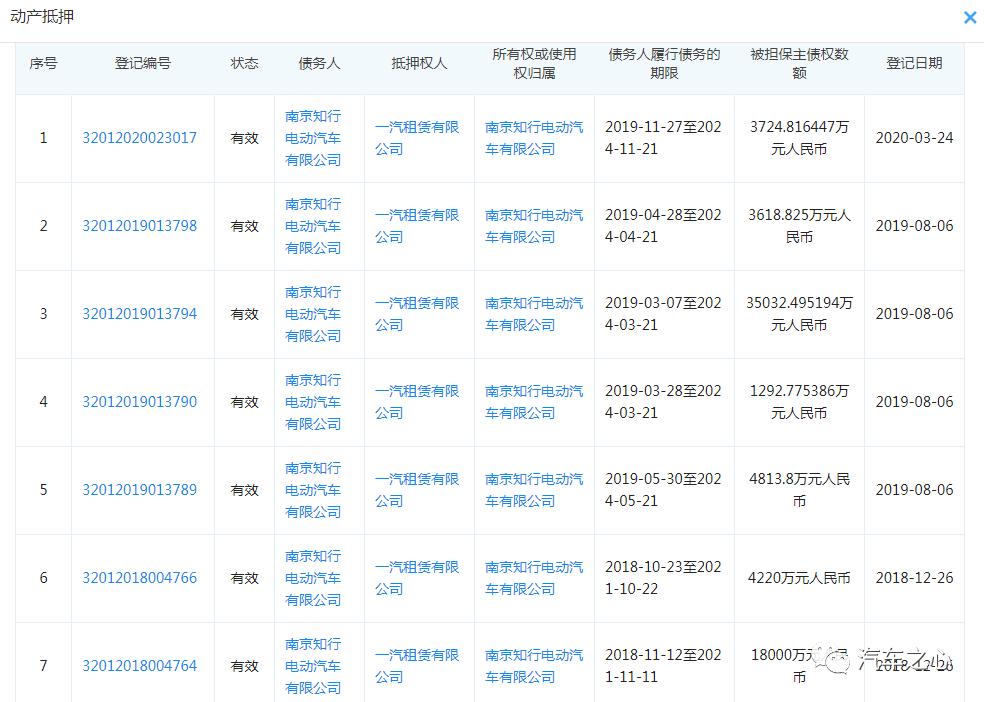This screenshot has height=702, width=984.
Task: Select amount 3724.816447万元人民币
Action: [799, 138]
